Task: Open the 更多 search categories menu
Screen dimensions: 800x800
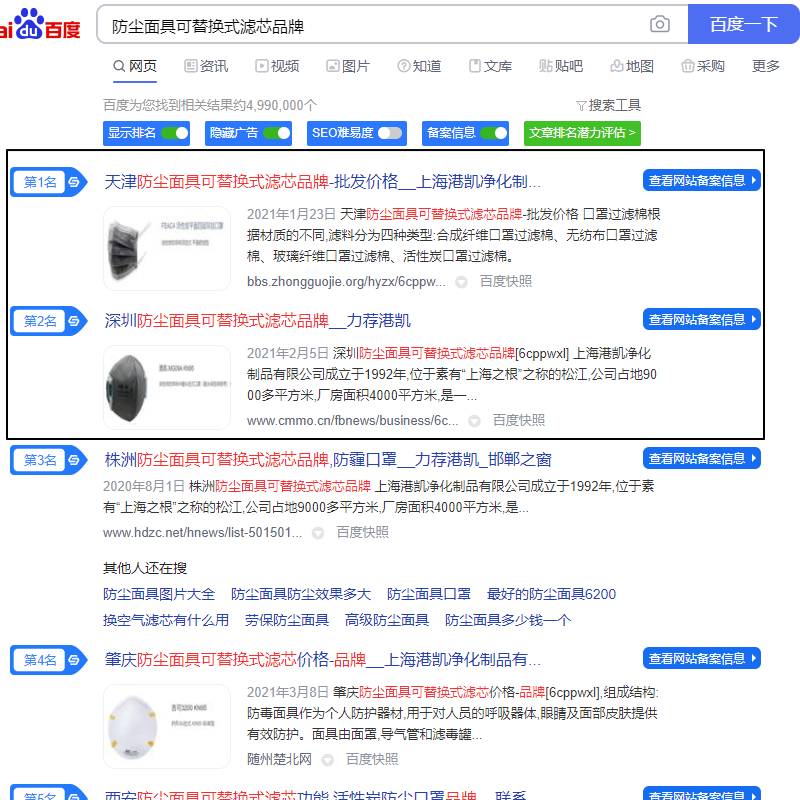Action: 765,66
